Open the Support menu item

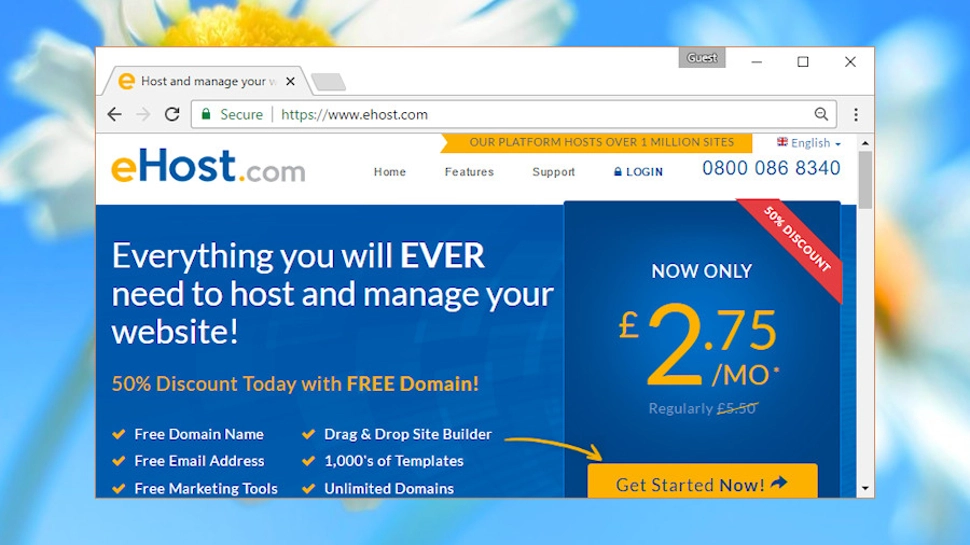coord(553,172)
